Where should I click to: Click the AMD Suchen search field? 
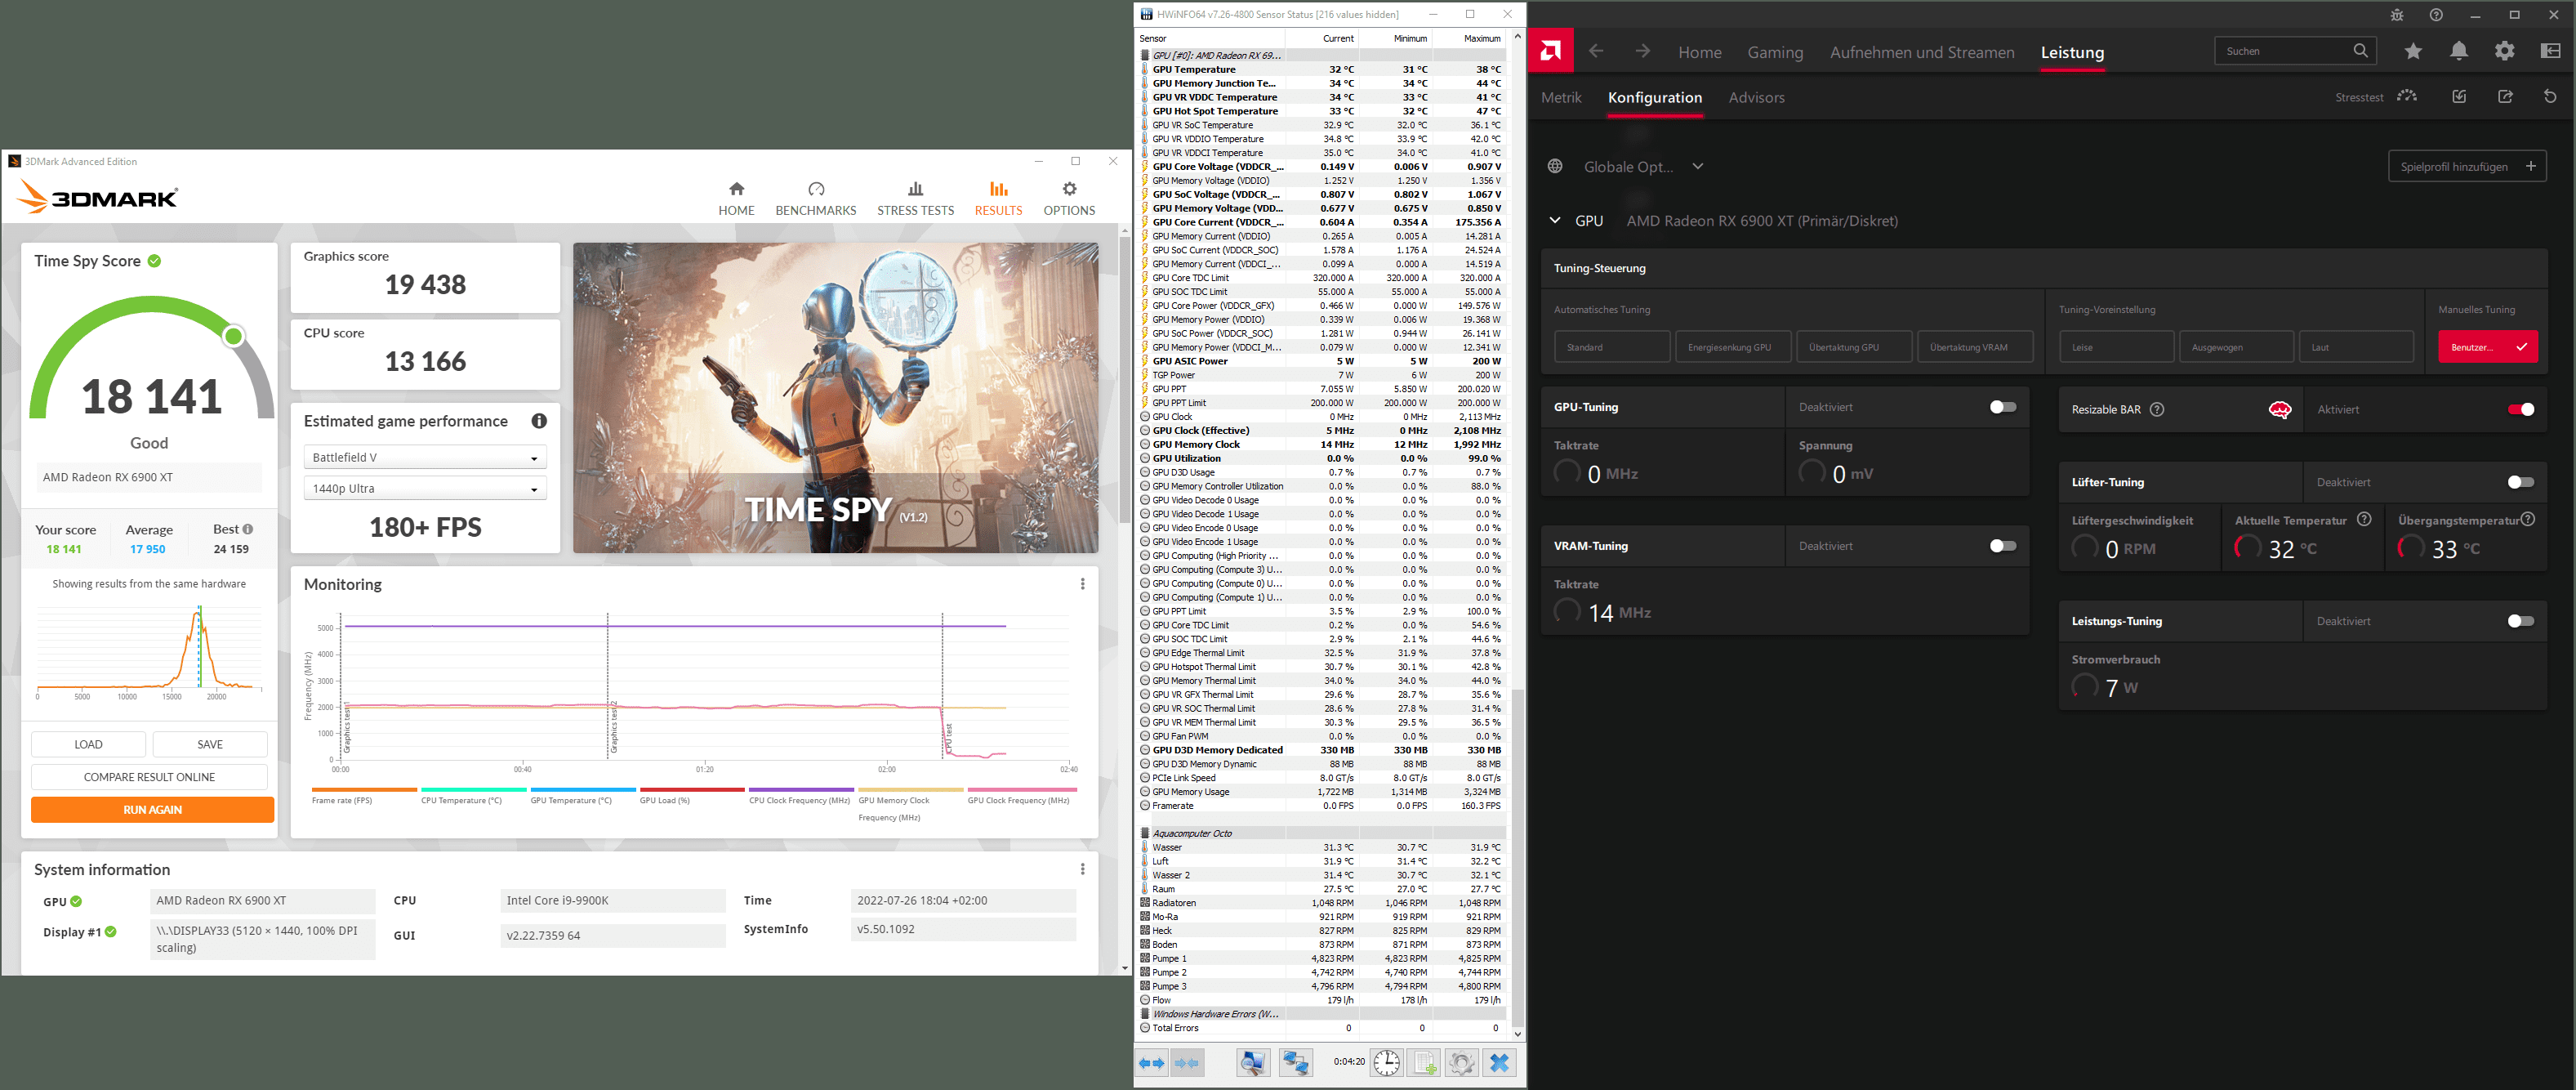click(x=2283, y=51)
